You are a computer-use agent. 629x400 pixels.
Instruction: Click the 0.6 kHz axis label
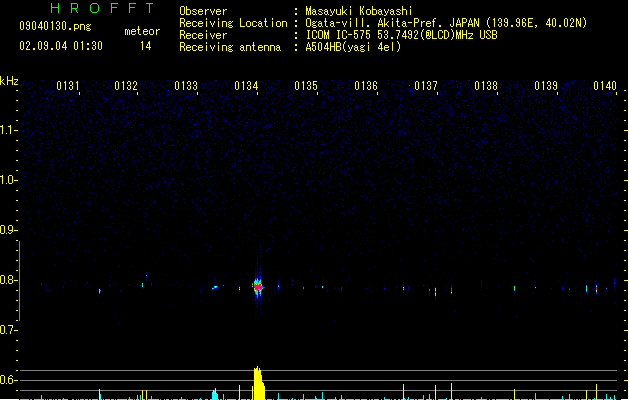point(9,380)
